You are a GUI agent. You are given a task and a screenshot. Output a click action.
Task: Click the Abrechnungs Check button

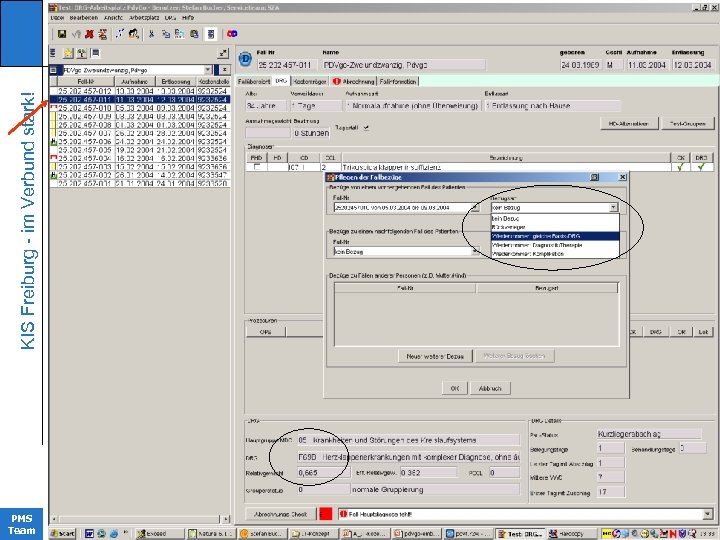click(281, 514)
